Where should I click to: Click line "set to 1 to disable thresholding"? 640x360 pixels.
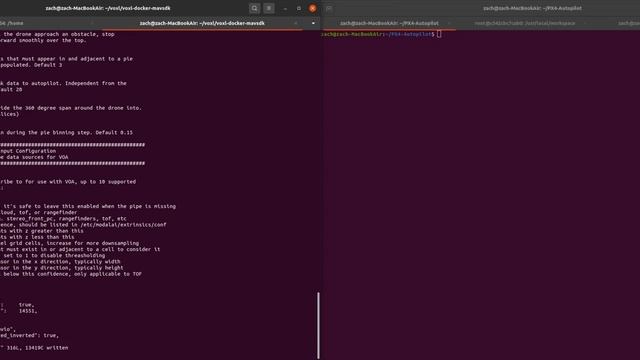(x=53, y=256)
